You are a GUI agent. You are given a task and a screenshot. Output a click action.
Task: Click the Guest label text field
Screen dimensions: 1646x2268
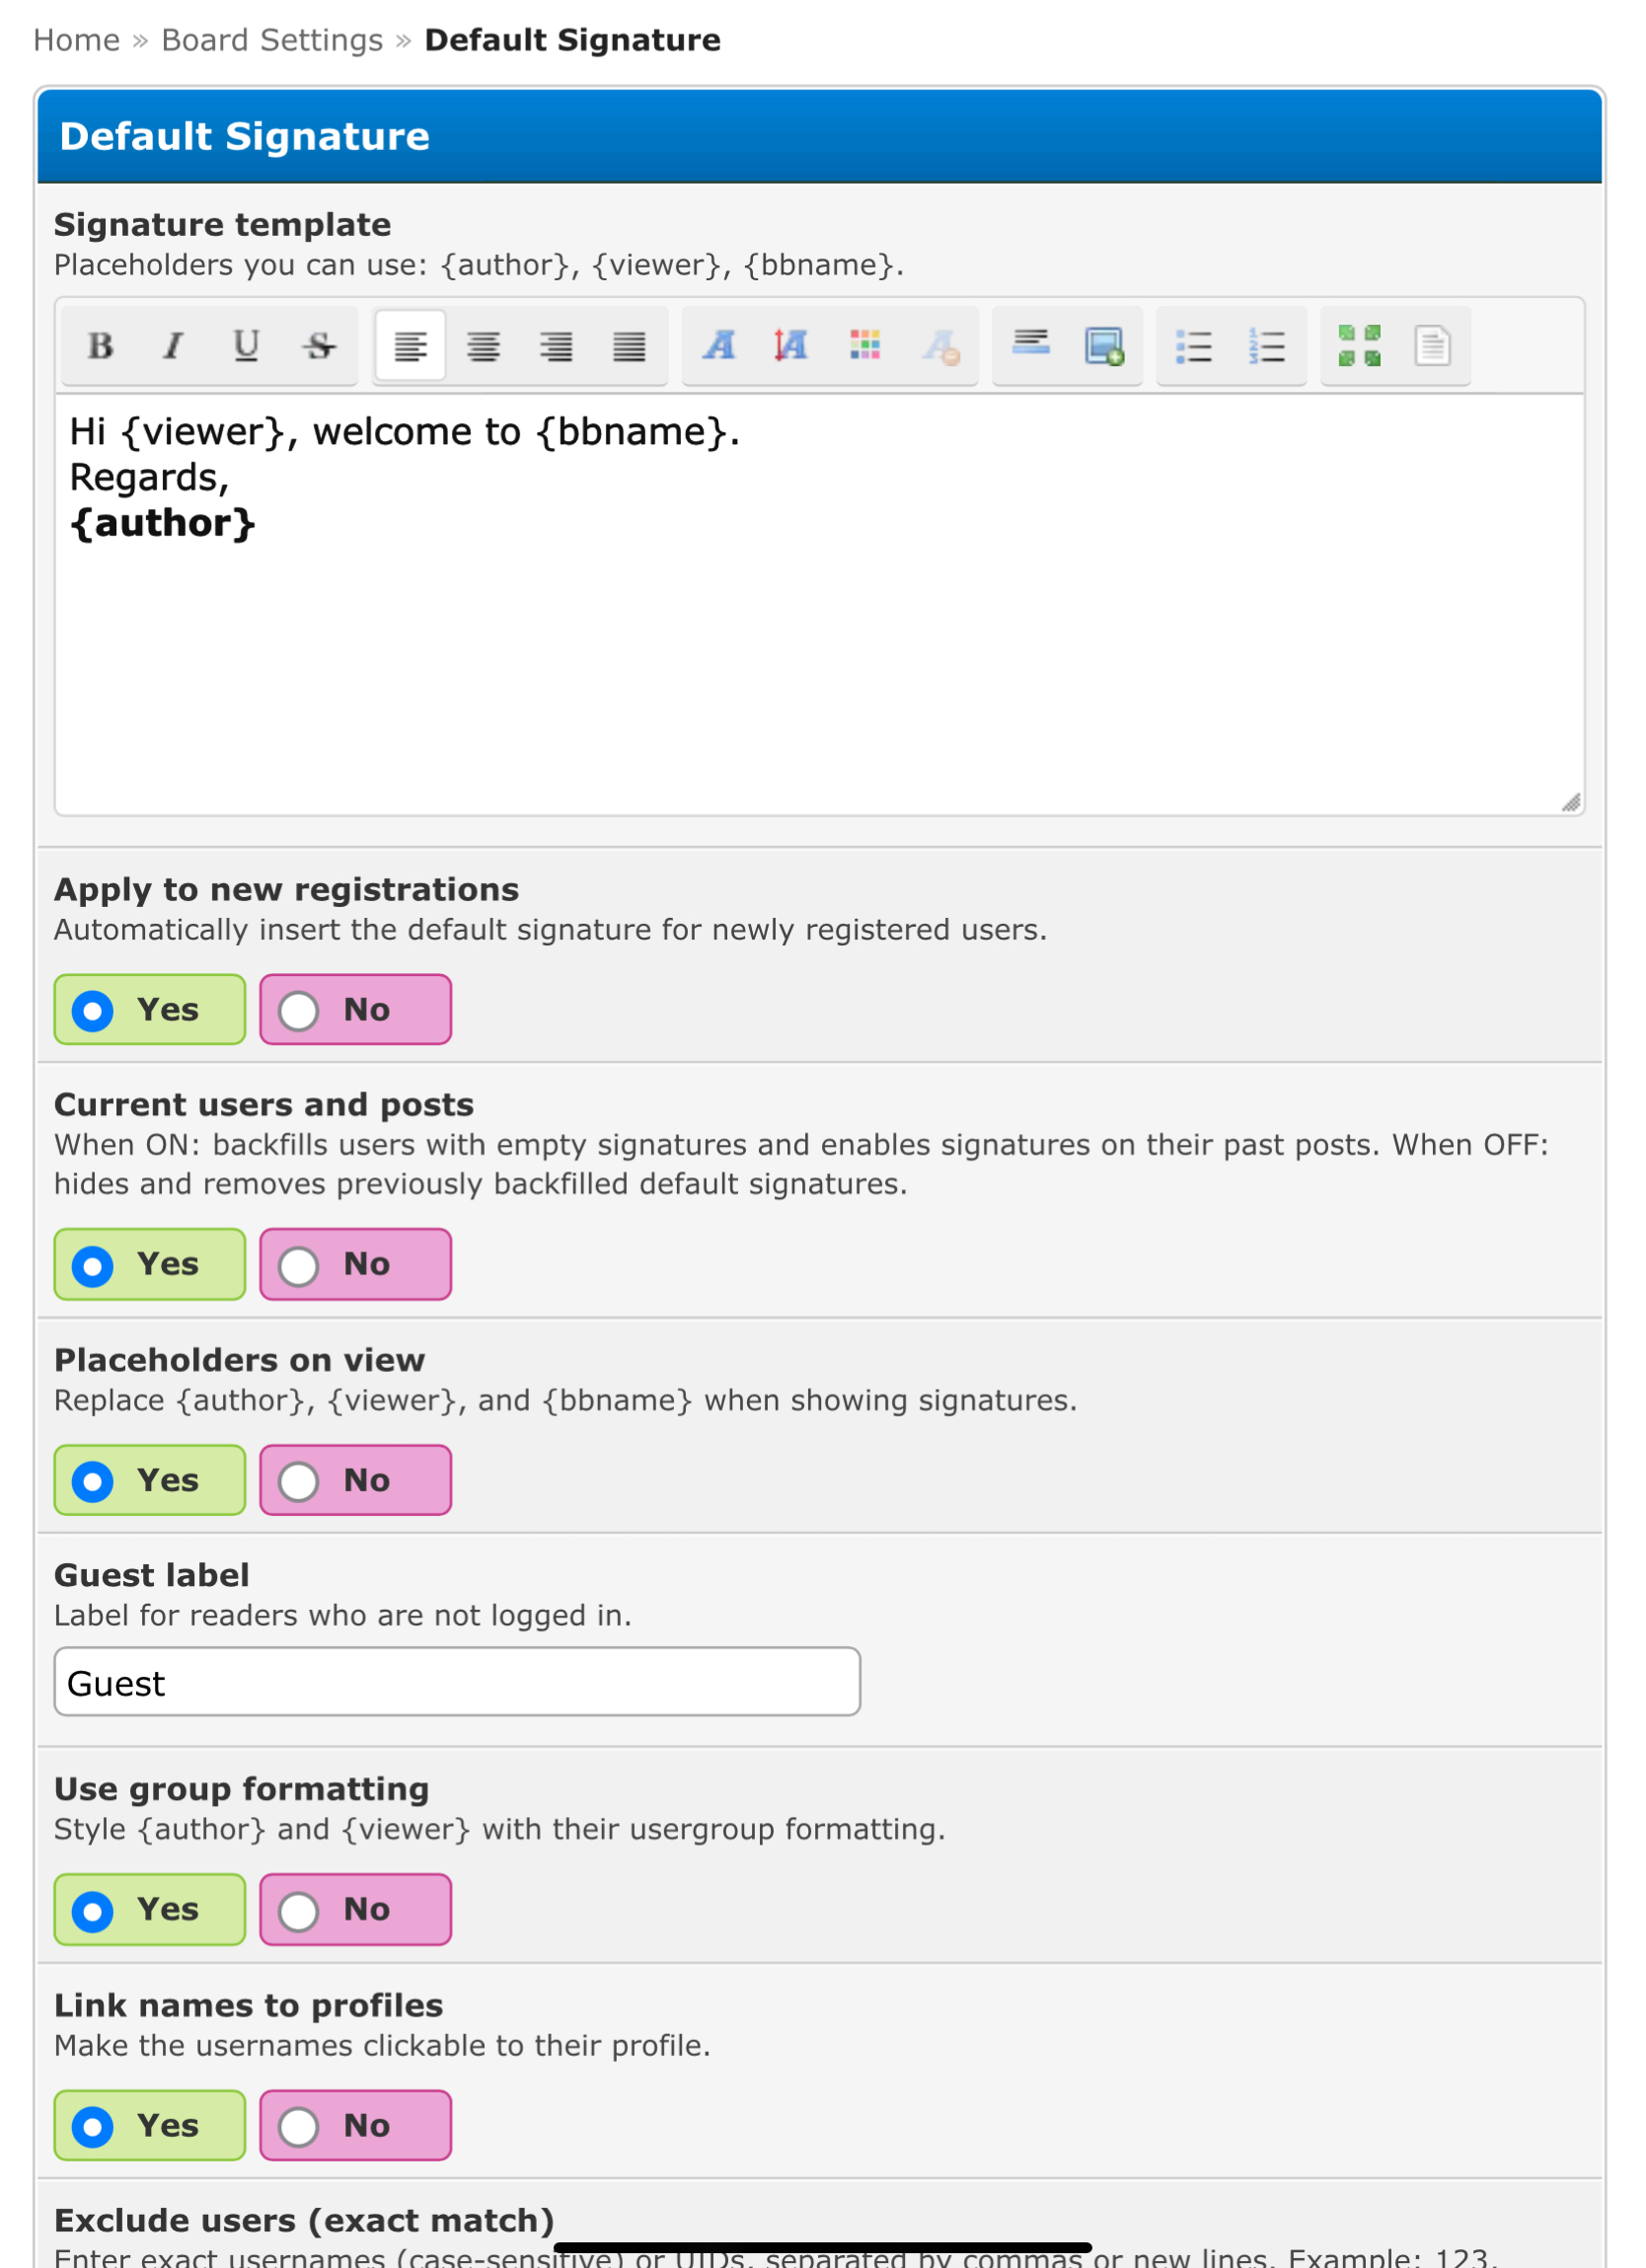pyautogui.click(x=457, y=1683)
